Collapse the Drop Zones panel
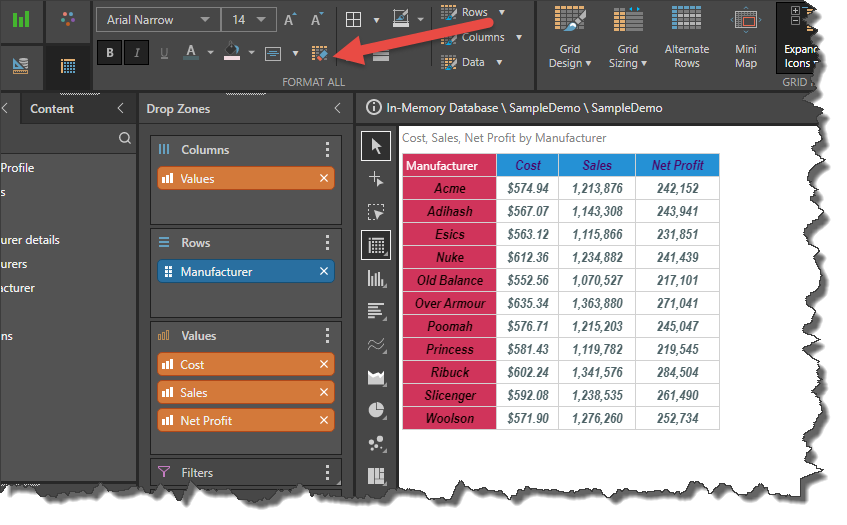The width and height of the screenshot is (847, 525). 337,109
